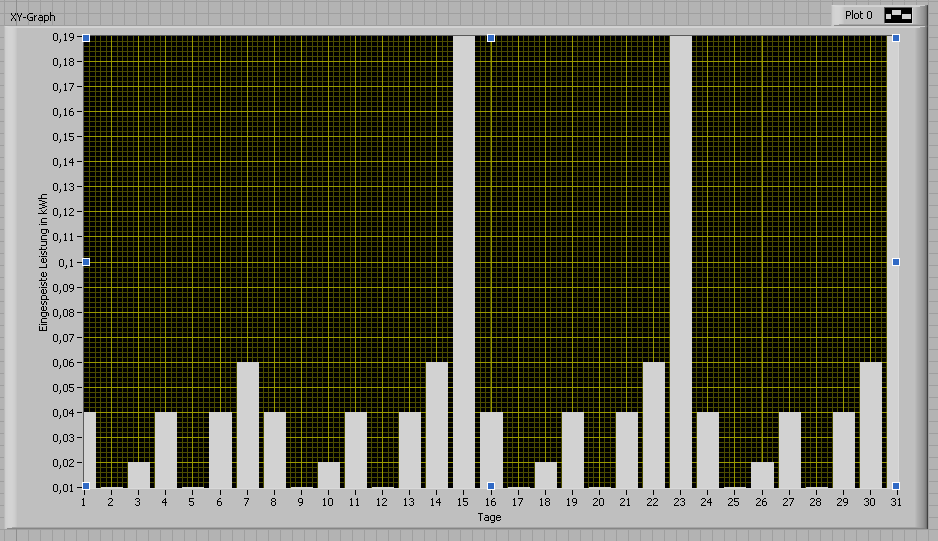Click the short bar above day 26
Image resolution: width=938 pixels, height=541 pixels.
pos(762,475)
